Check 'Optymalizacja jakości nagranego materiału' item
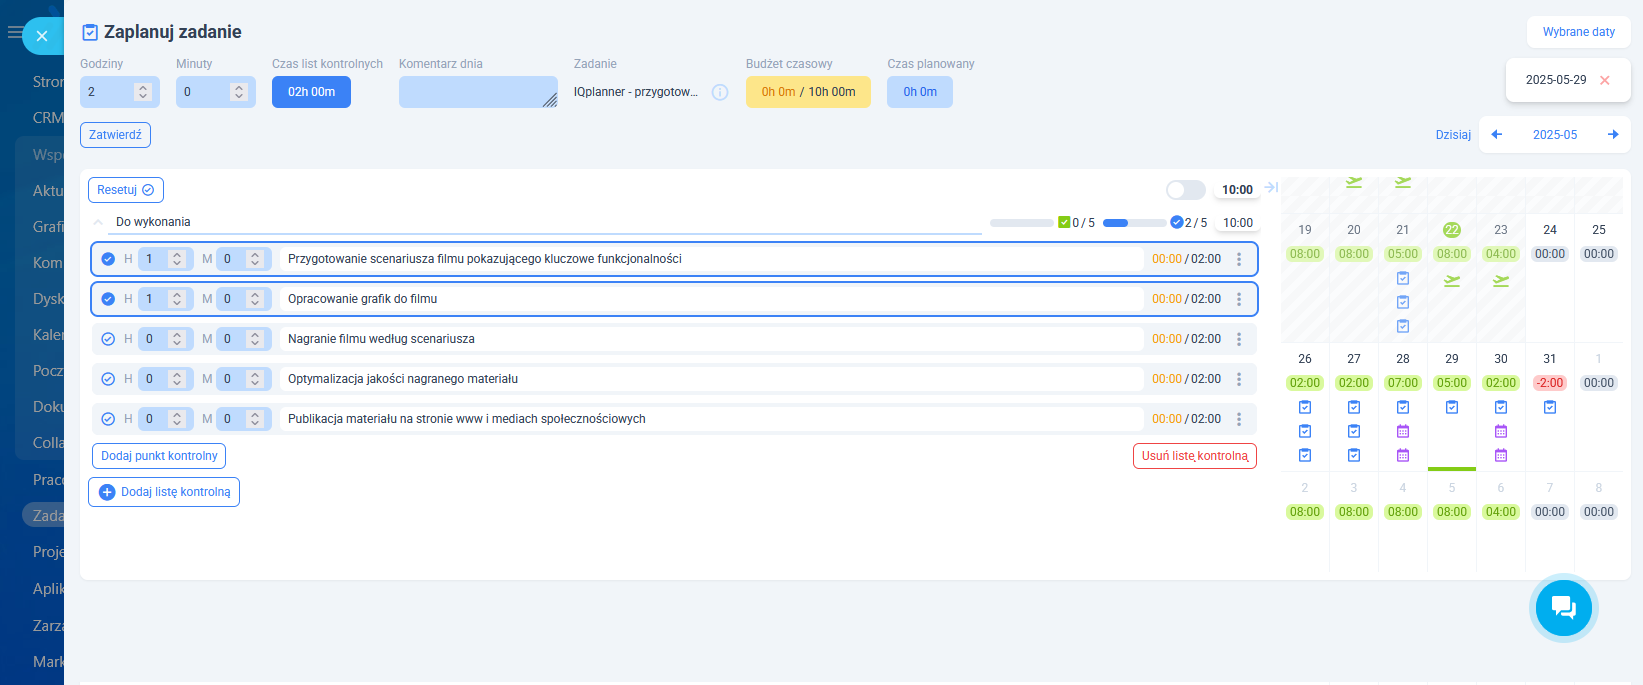1643x685 pixels. click(x=108, y=379)
